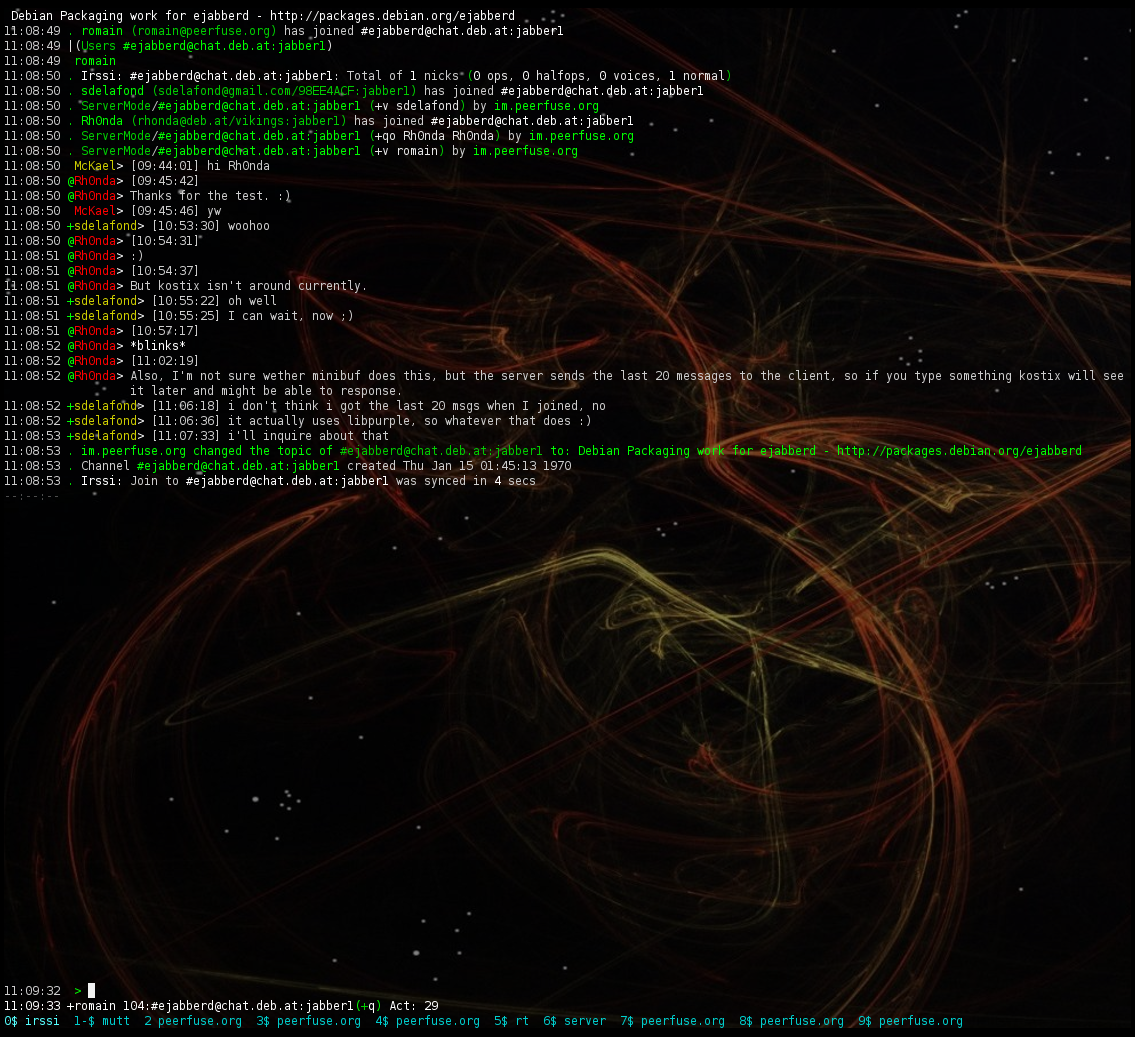Open the '8$ peerfuse.org' tab
The height and width of the screenshot is (1037, 1135).
click(x=791, y=1020)
